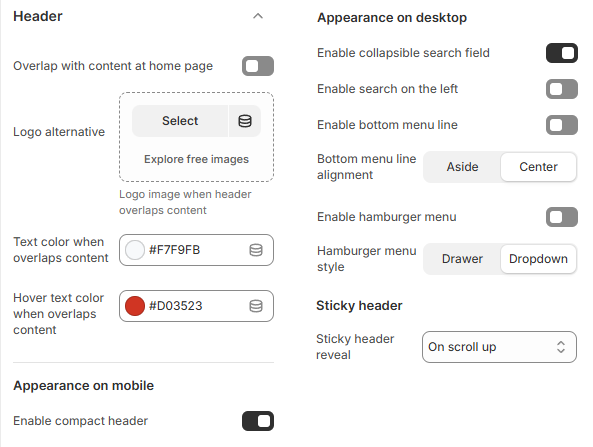
Task: Enable search on the left toggle
Action: (562, 89)
